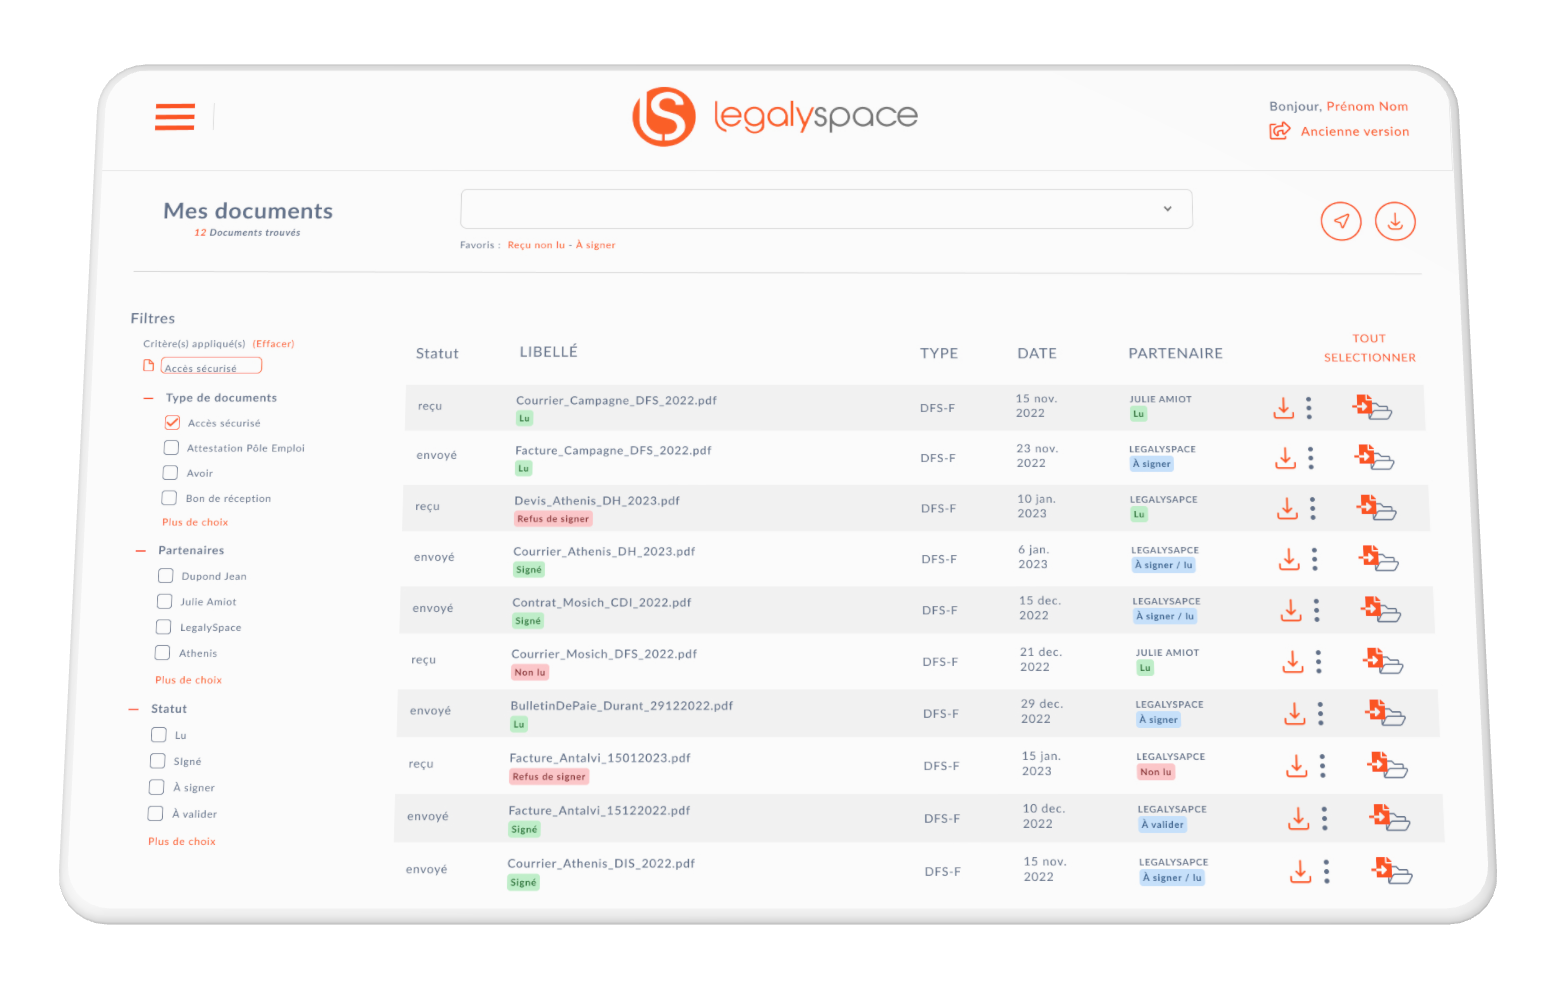This screenshot has height=982, width=1556.
Task: Check Attestation Pôle Emploi filter
Action: point(171,447)
